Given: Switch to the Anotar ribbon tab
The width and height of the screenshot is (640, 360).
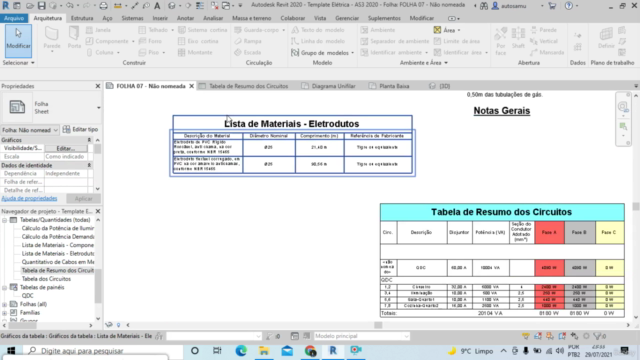Looking at the screenshot, I should click(x=185, y=18).
